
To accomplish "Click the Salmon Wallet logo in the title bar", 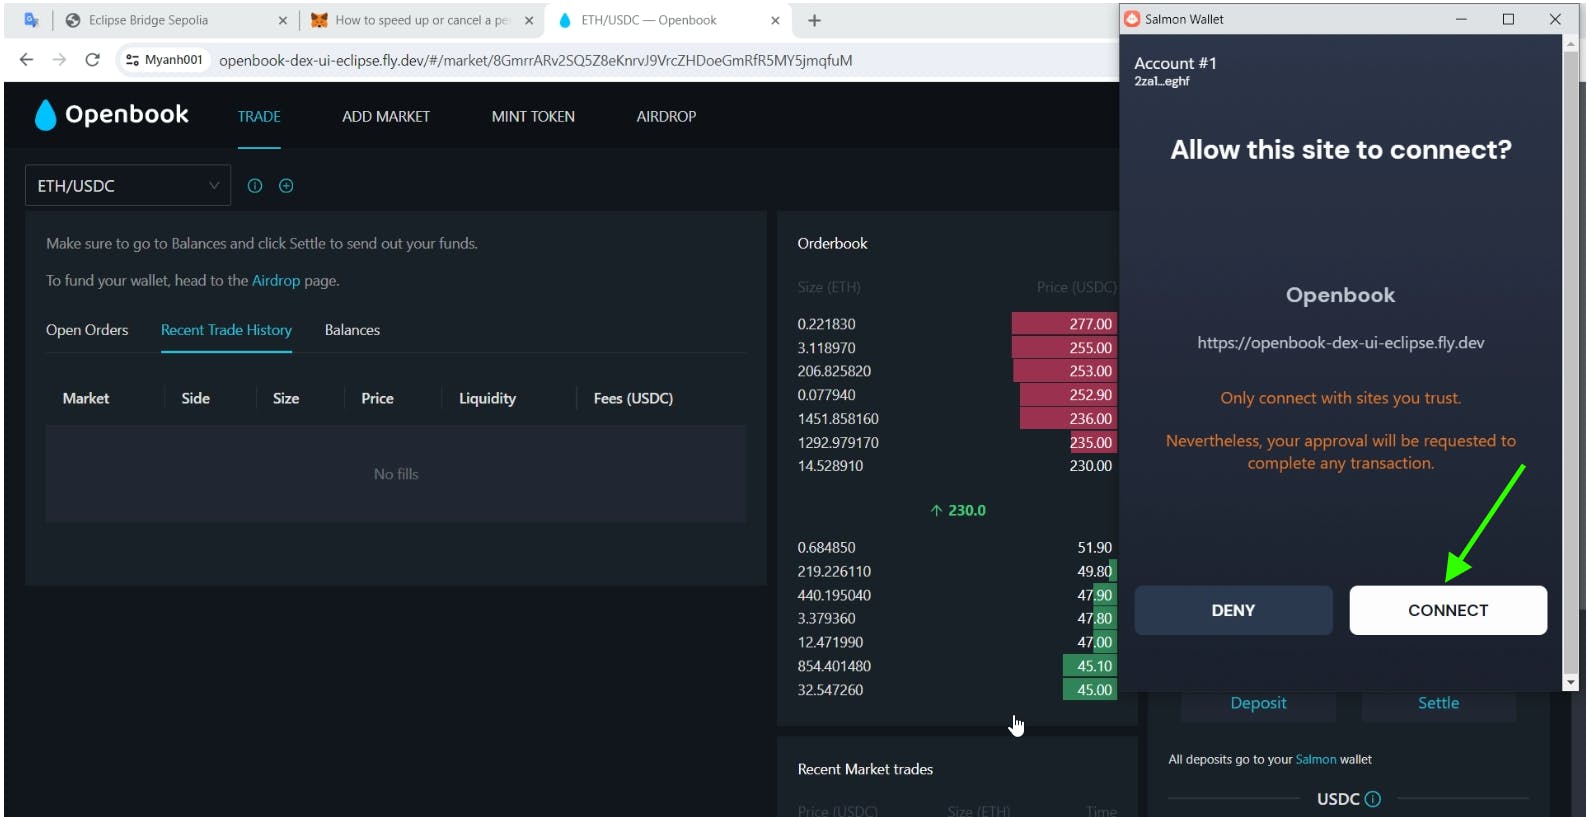I will click(x=1132, y=19).
